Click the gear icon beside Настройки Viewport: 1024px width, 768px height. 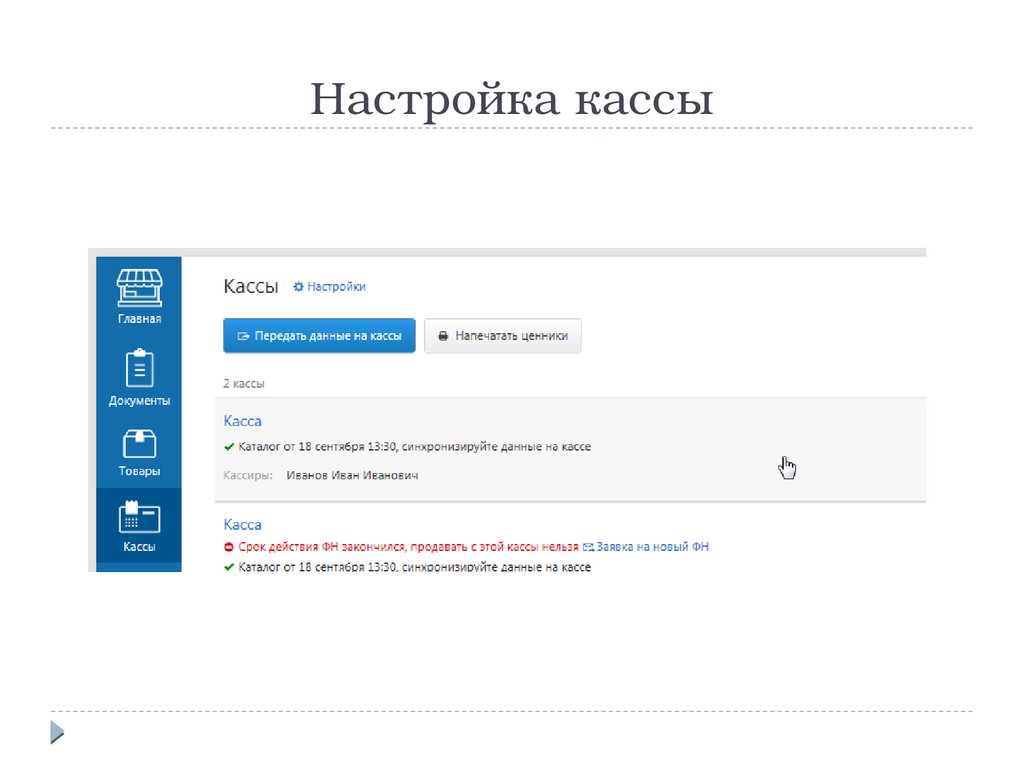298,287
